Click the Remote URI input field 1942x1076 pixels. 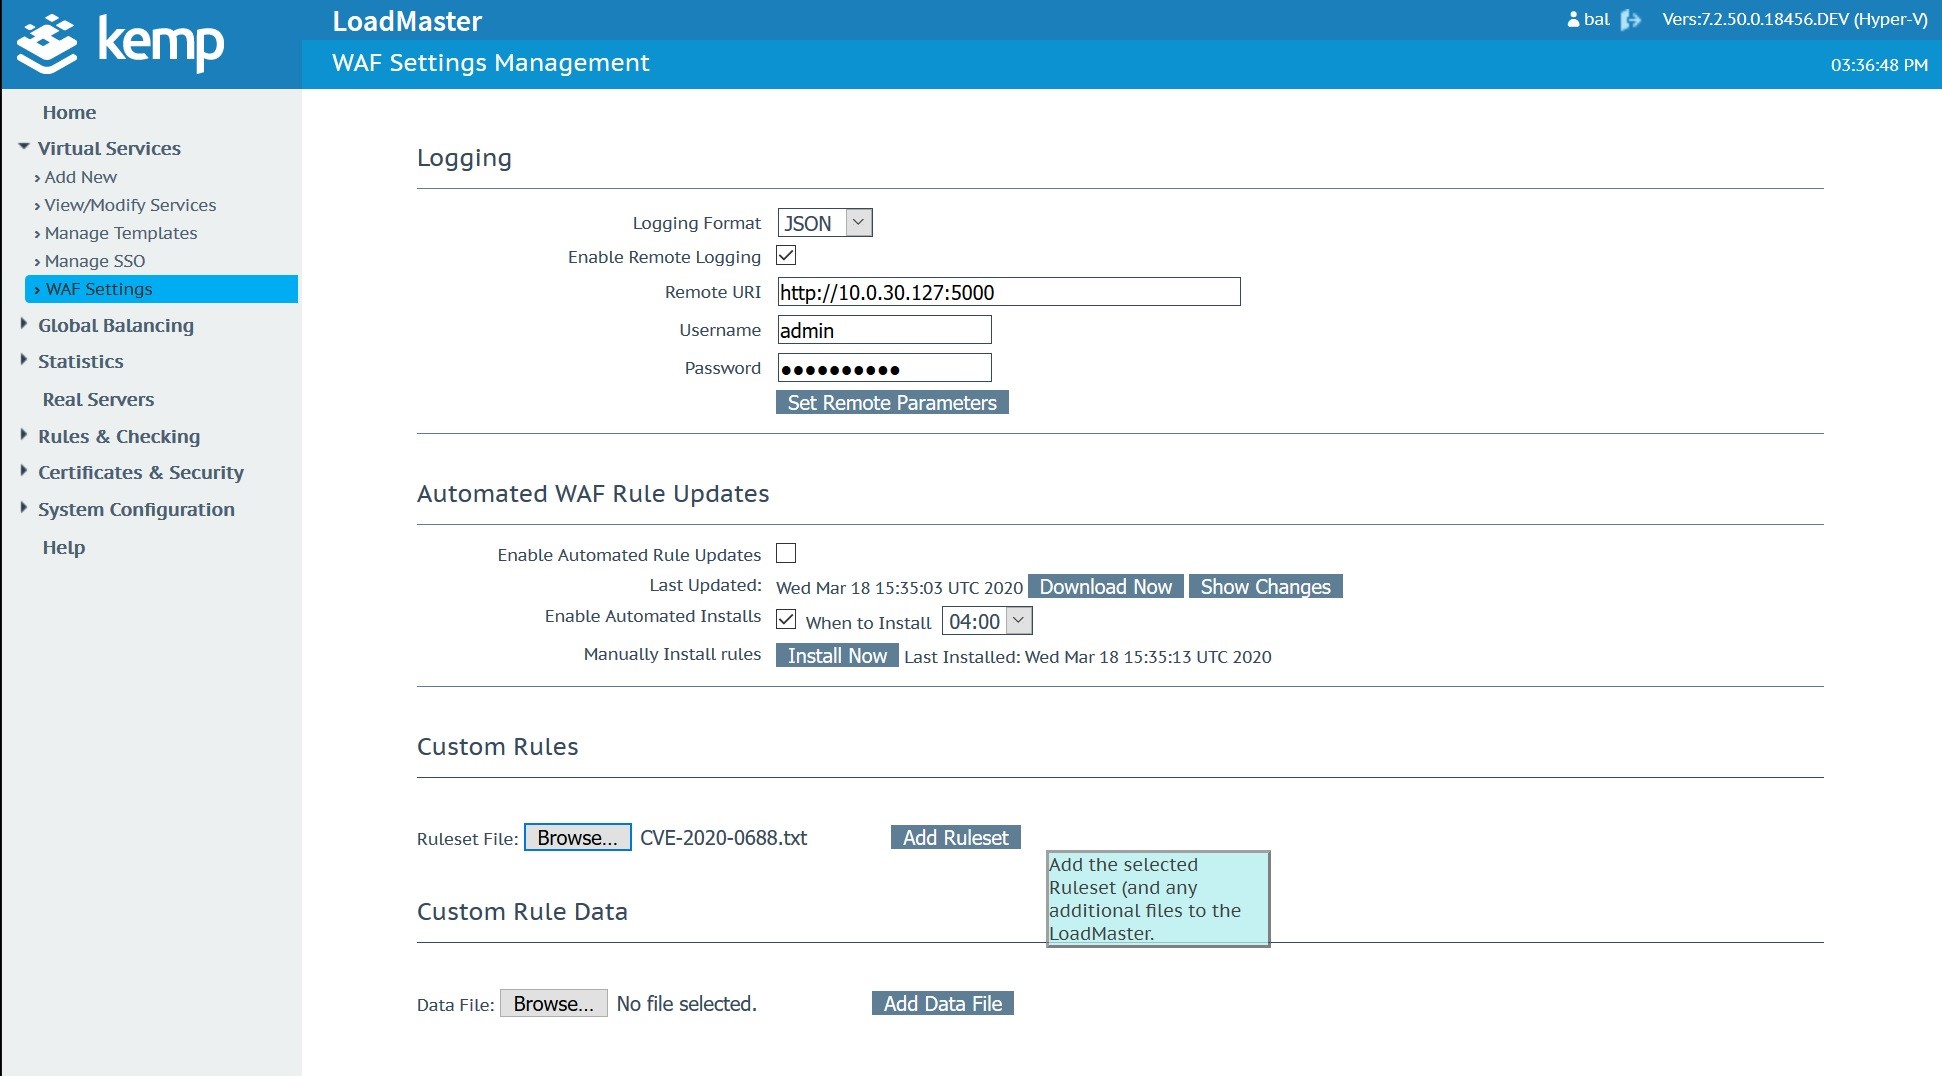[1008, 292]
